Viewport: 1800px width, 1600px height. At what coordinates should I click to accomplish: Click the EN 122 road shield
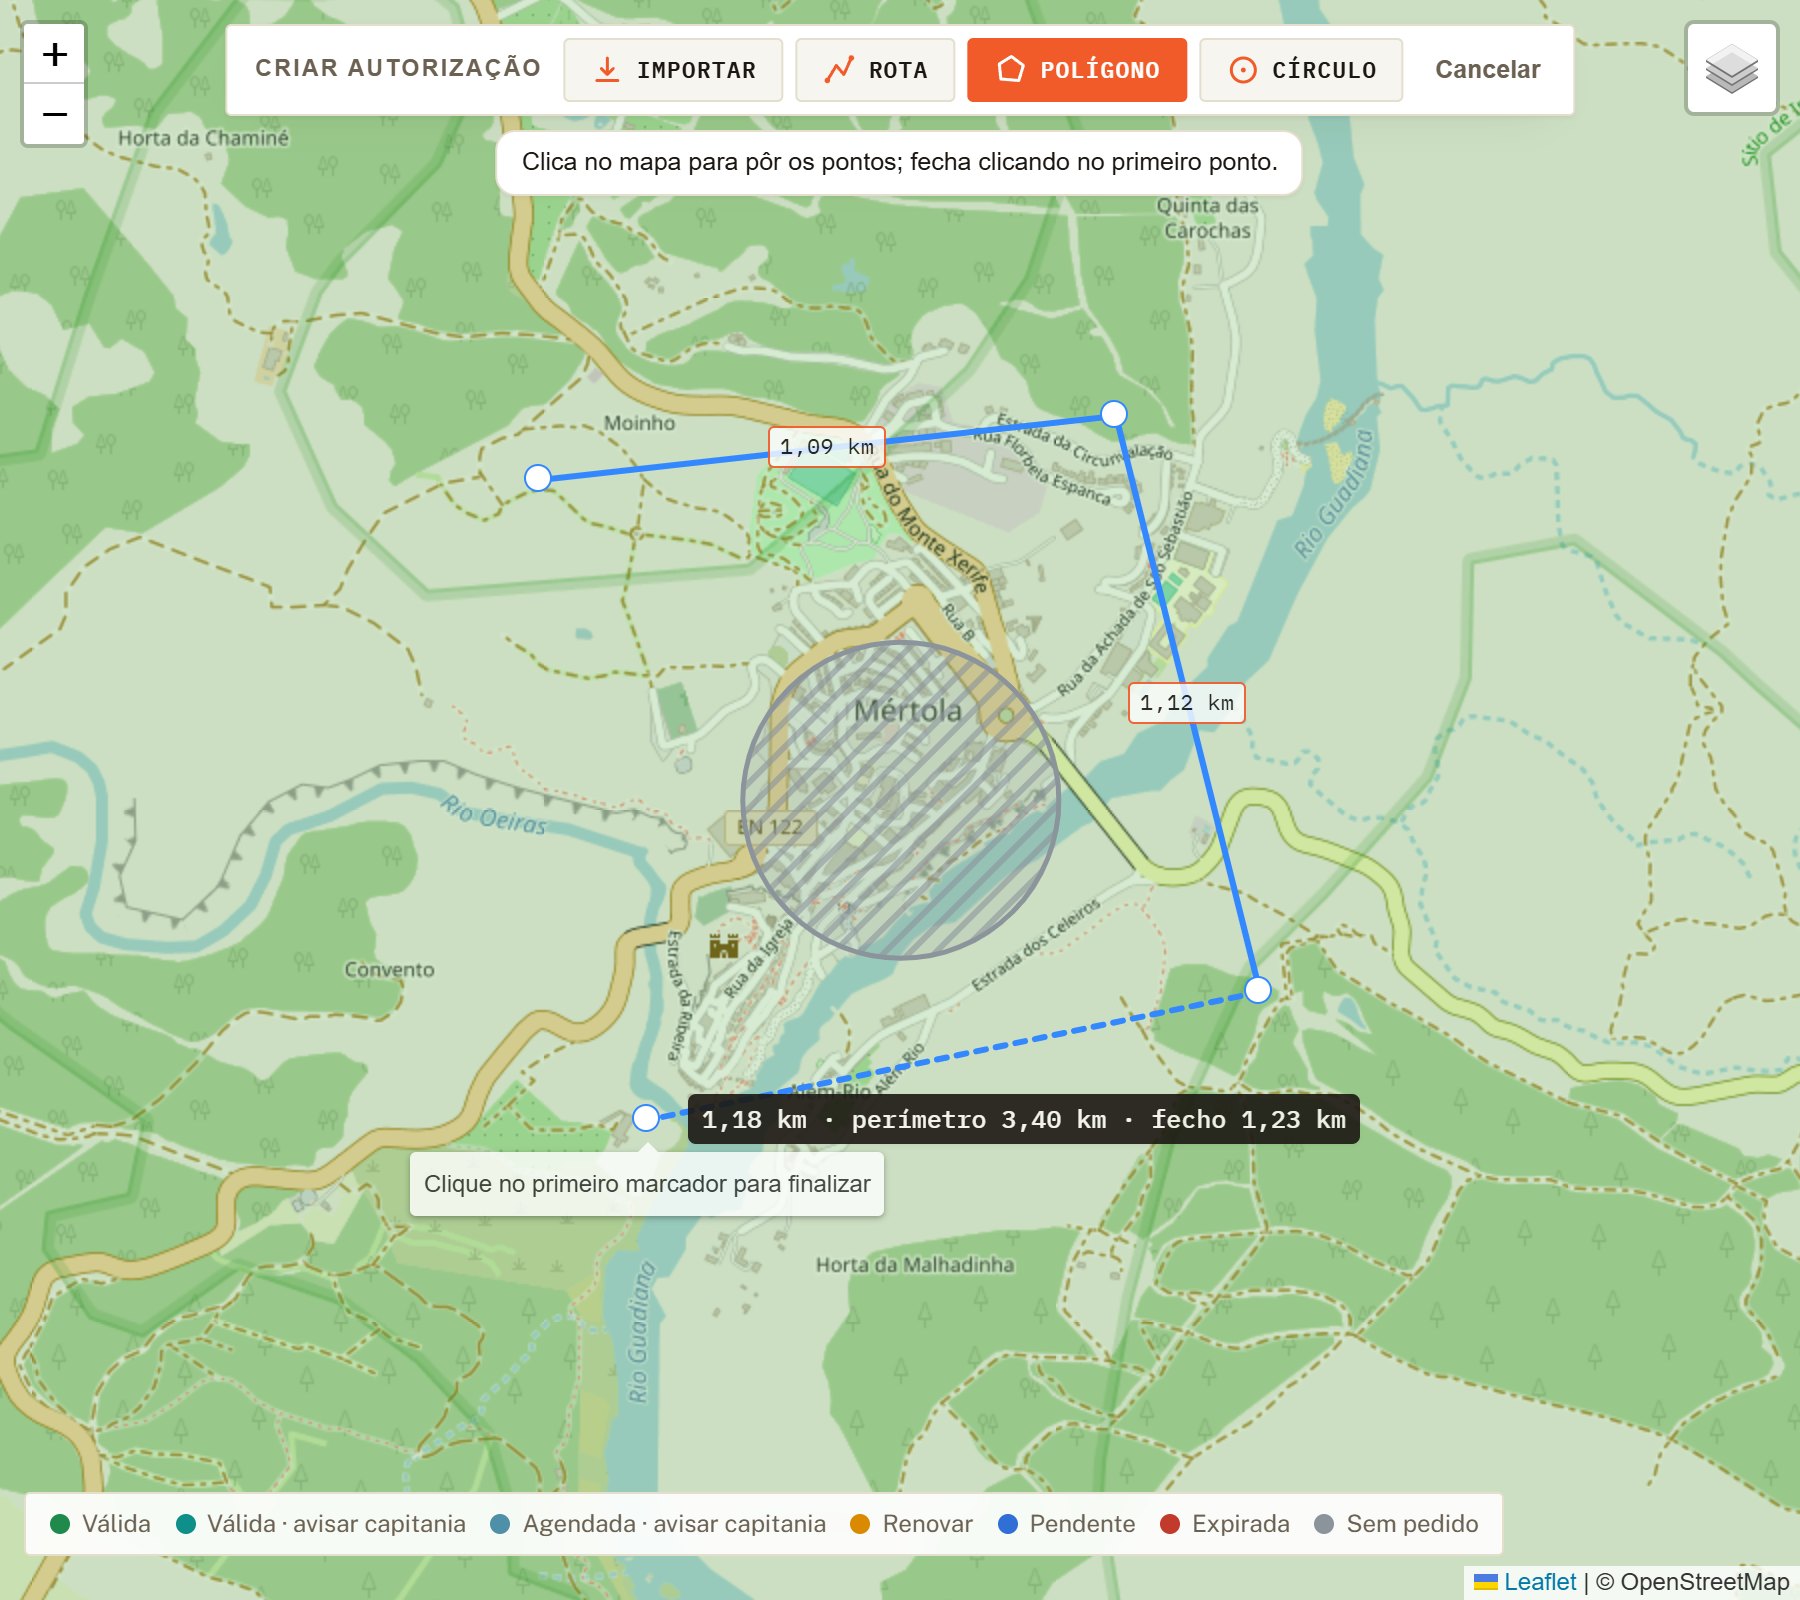pyautogui.click(x=770, y=827)
